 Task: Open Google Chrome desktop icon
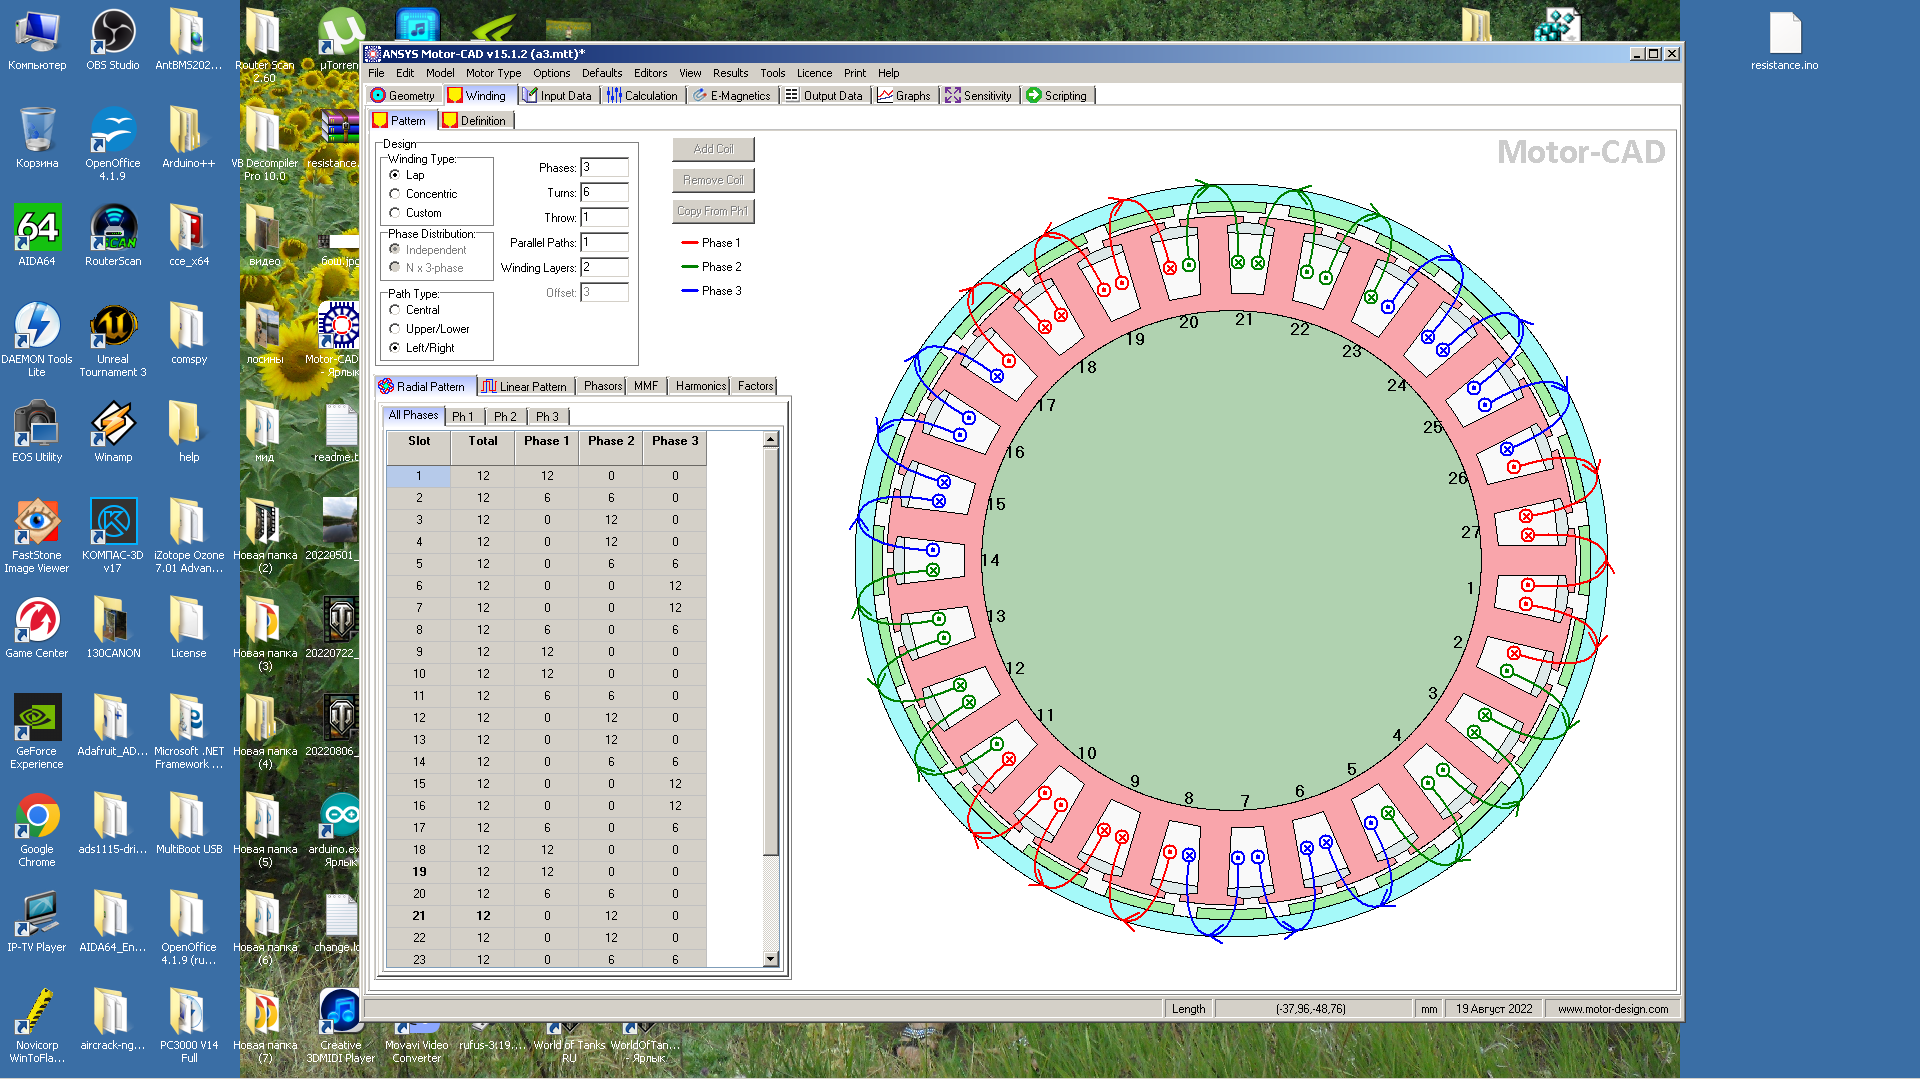click(37, 830)
